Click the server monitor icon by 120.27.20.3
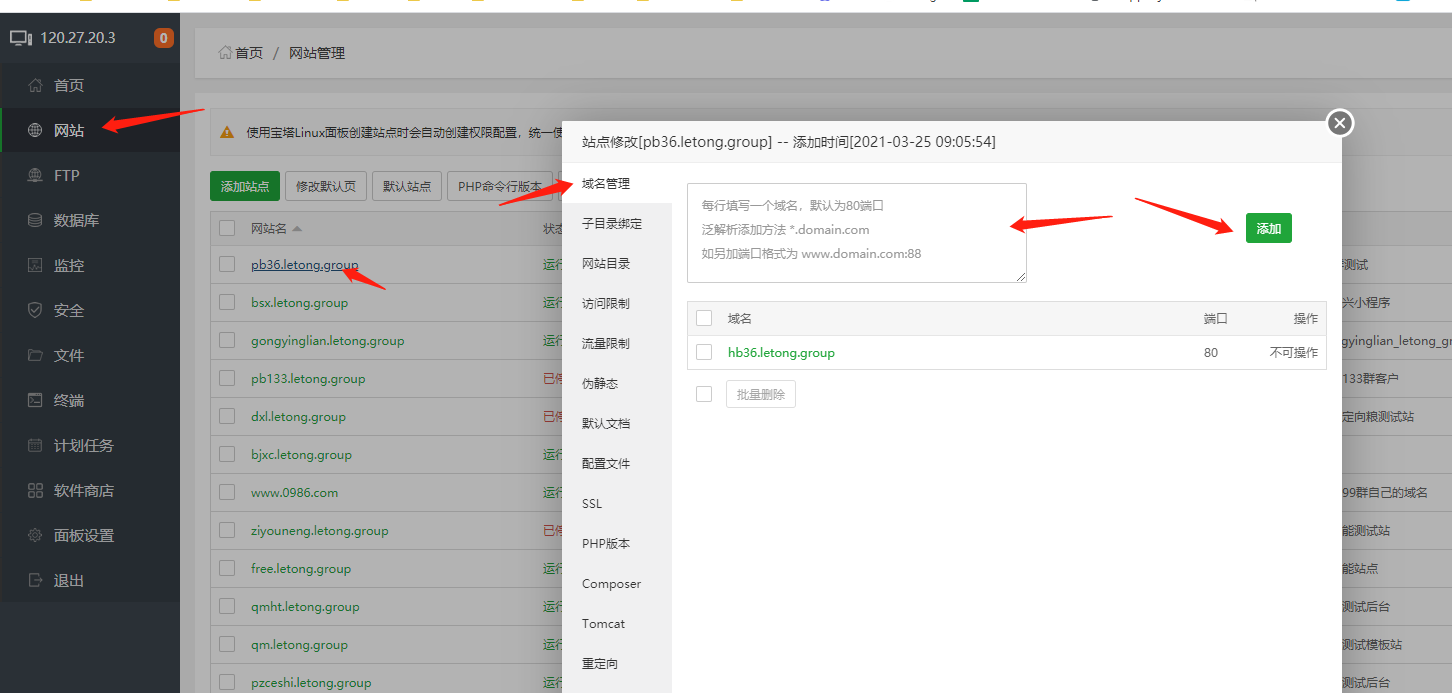Viewport: 1452px width, 693px height. [21, 38]
